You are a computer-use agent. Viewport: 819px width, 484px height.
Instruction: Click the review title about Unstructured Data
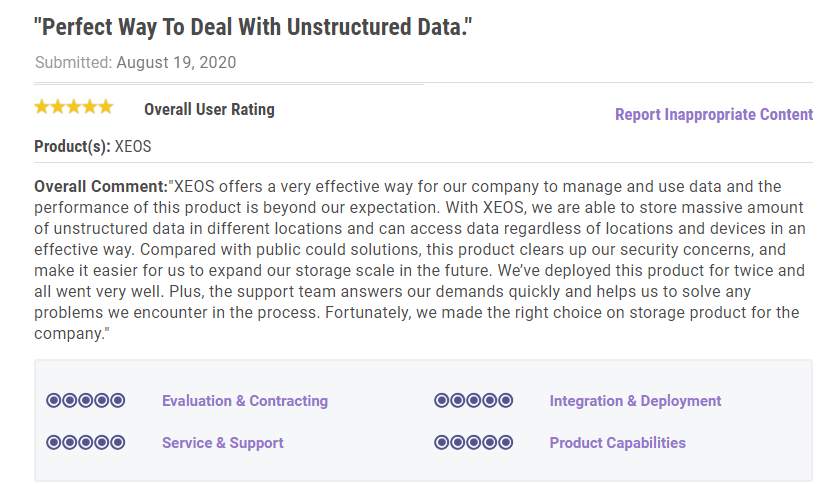253,27
